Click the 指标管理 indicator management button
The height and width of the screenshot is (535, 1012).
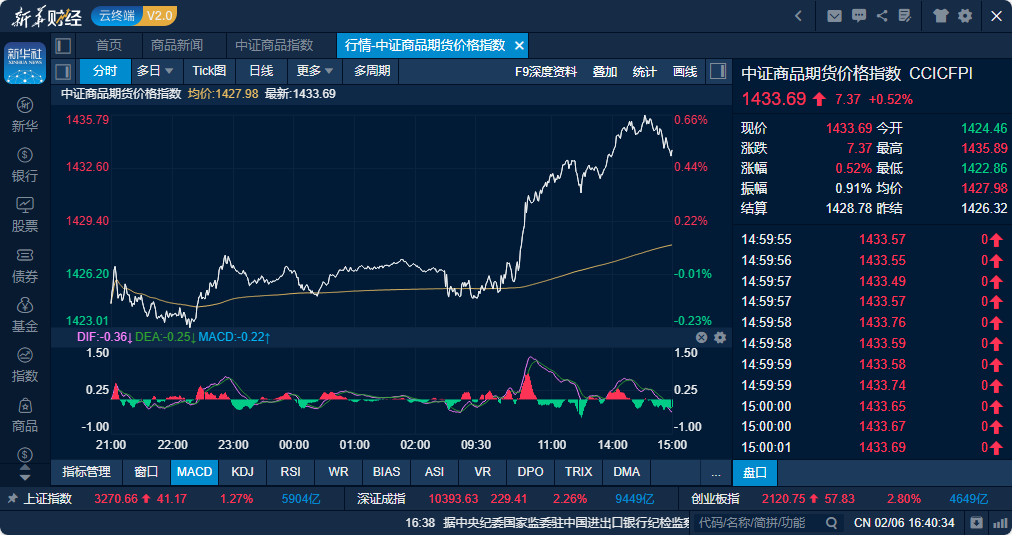pos(86,472)
